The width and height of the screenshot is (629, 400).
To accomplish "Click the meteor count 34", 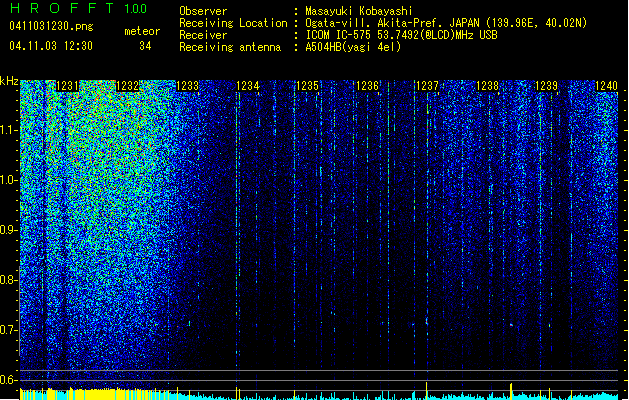I will [145, 46].
